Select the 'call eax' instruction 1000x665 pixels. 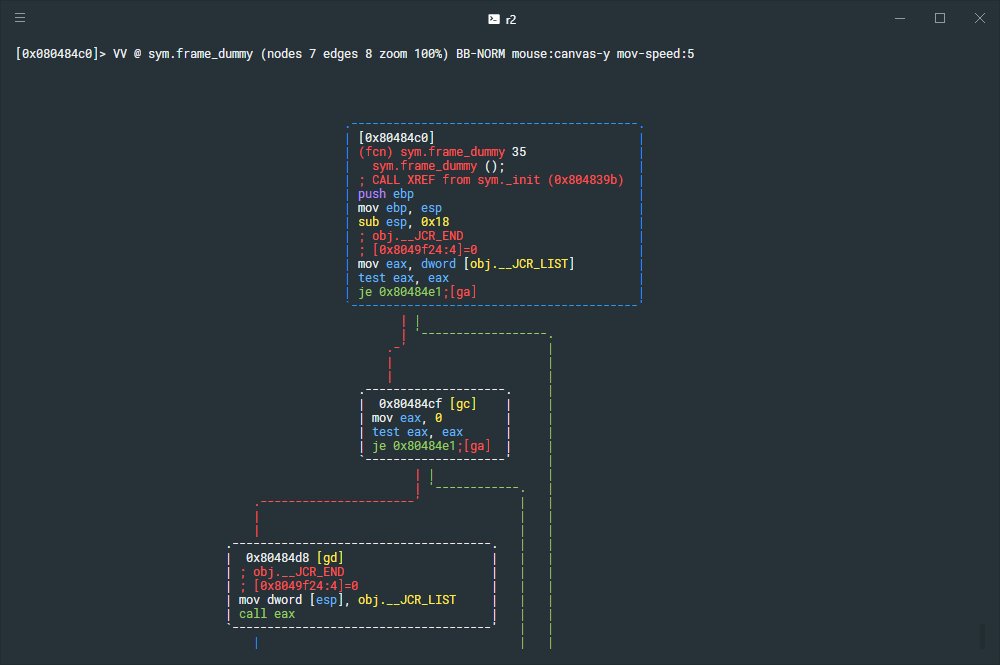pyautogui.click(x=267, y=614)
